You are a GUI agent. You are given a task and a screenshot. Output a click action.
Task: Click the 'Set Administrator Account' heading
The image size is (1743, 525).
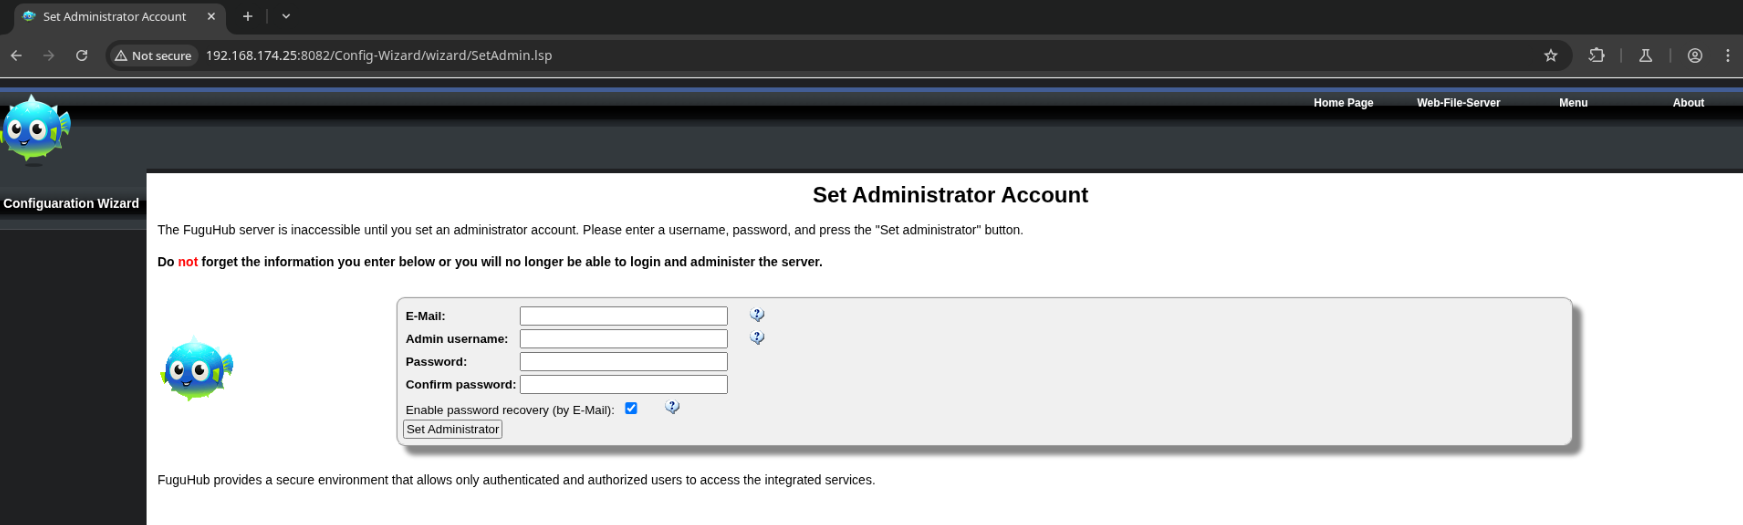tap(950, 195)
